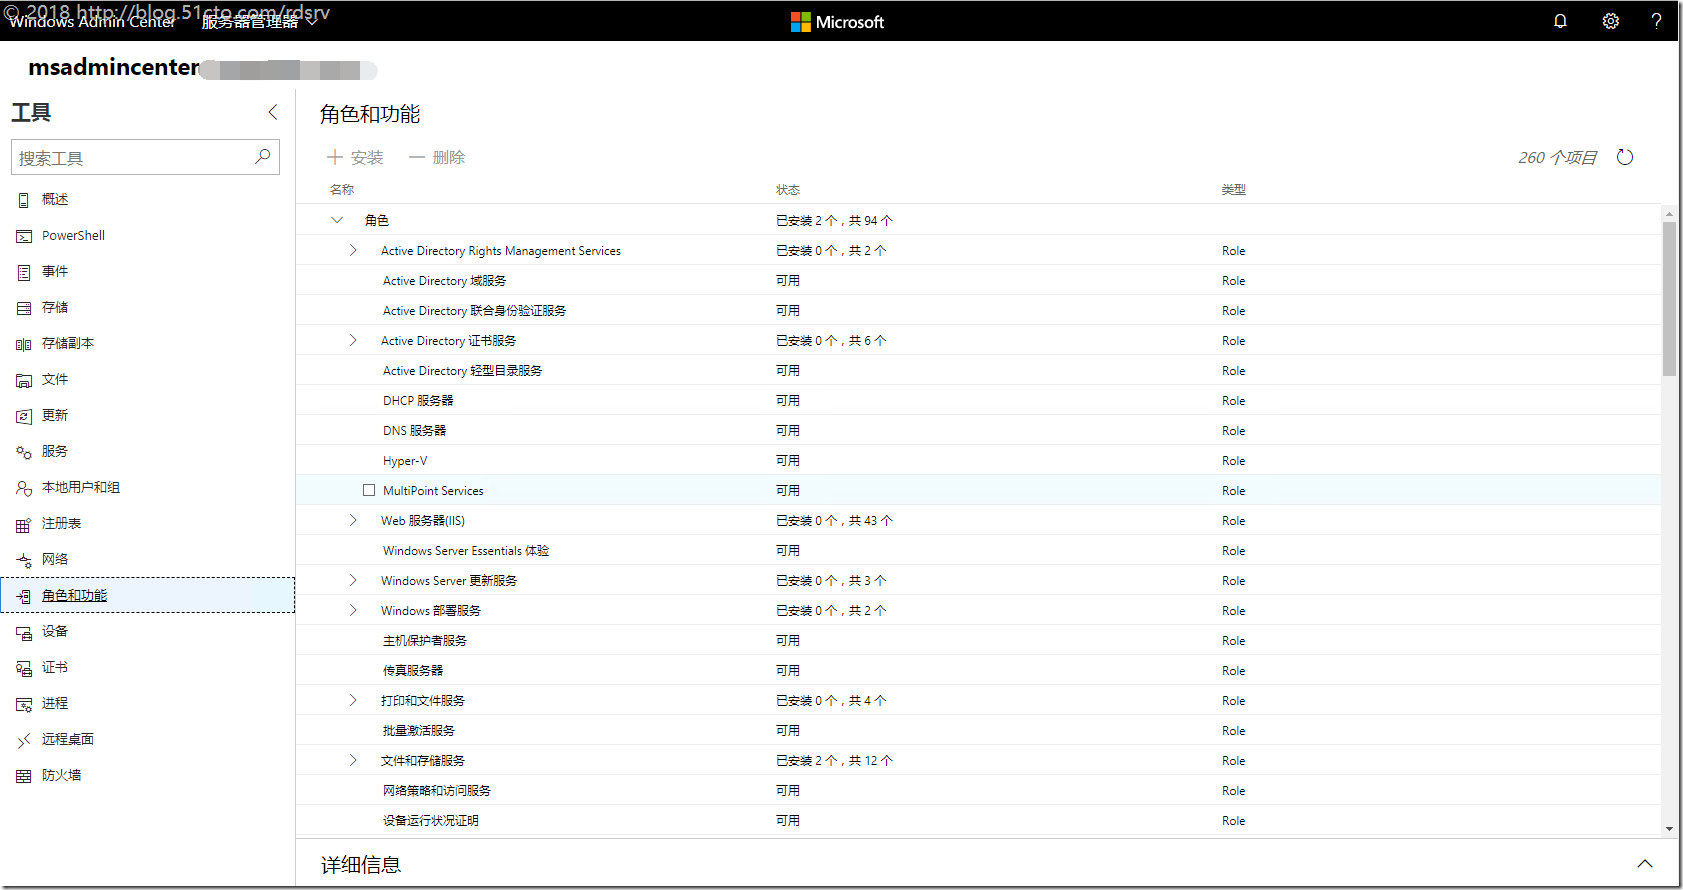This screenshot has width=1683, height=890.
Task: Select Active Directory 域服务 row
Action: pos(978,280)
